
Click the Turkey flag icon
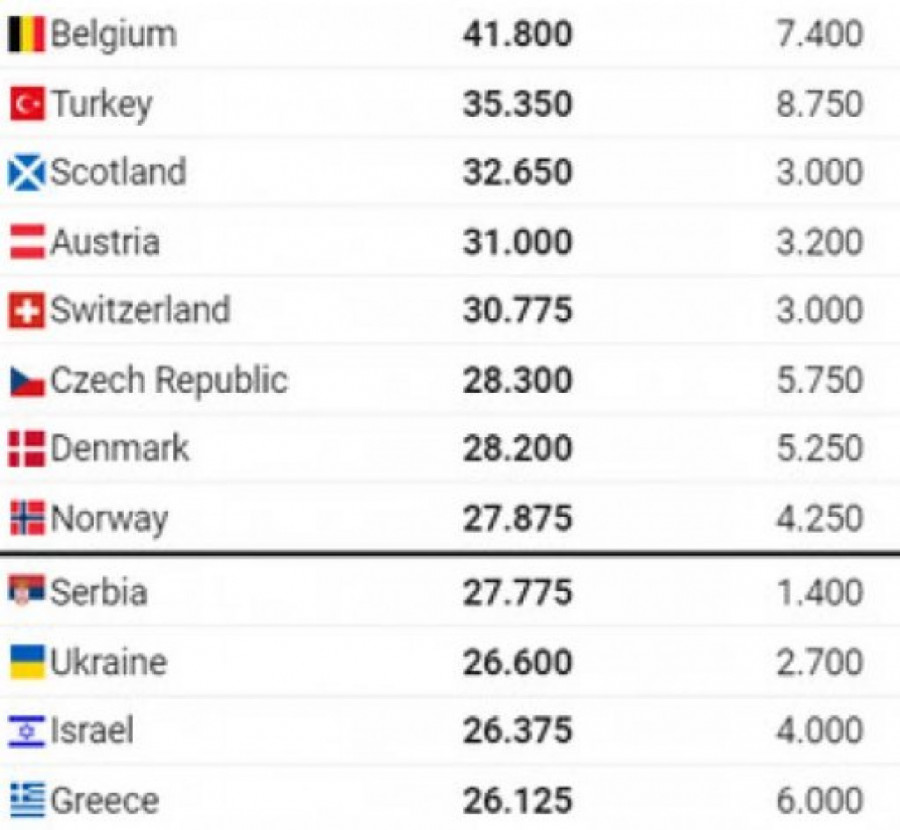(x=27, y=104)
